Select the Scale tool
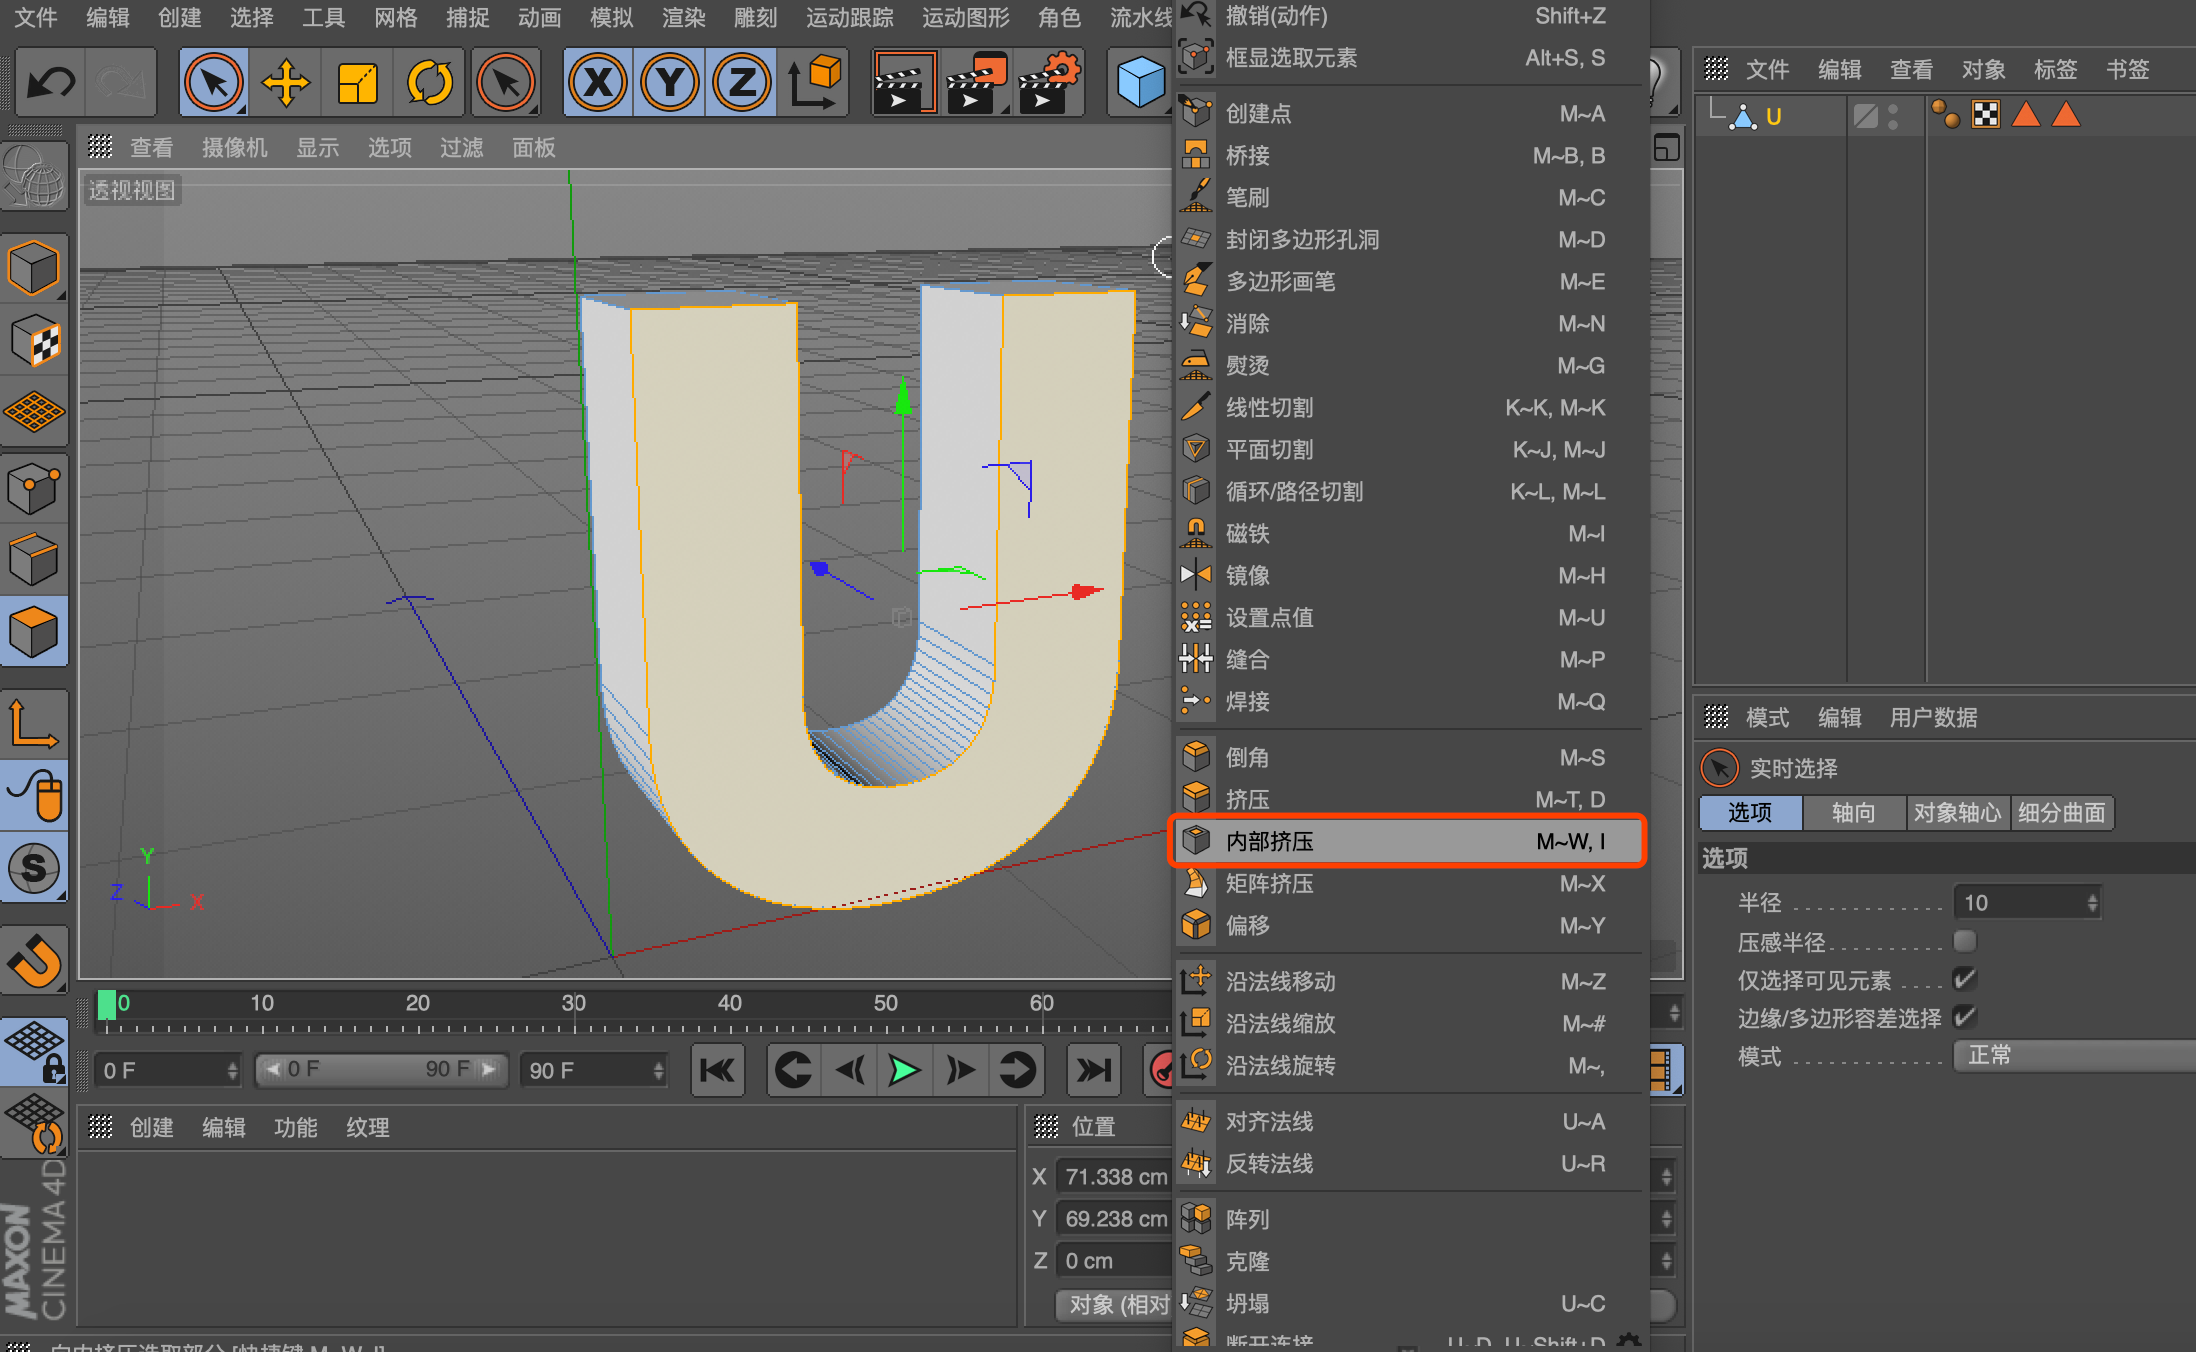Viewport: 2196px width, 1352px height. tap(357, 82)
